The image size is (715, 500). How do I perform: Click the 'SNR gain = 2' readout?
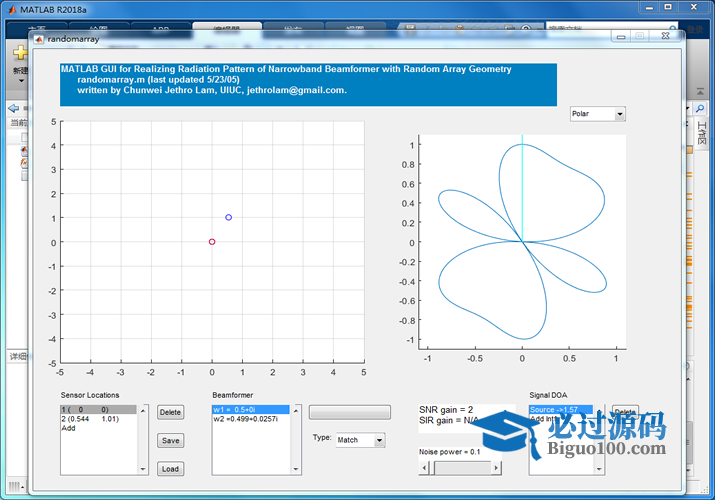coord(446,409)
